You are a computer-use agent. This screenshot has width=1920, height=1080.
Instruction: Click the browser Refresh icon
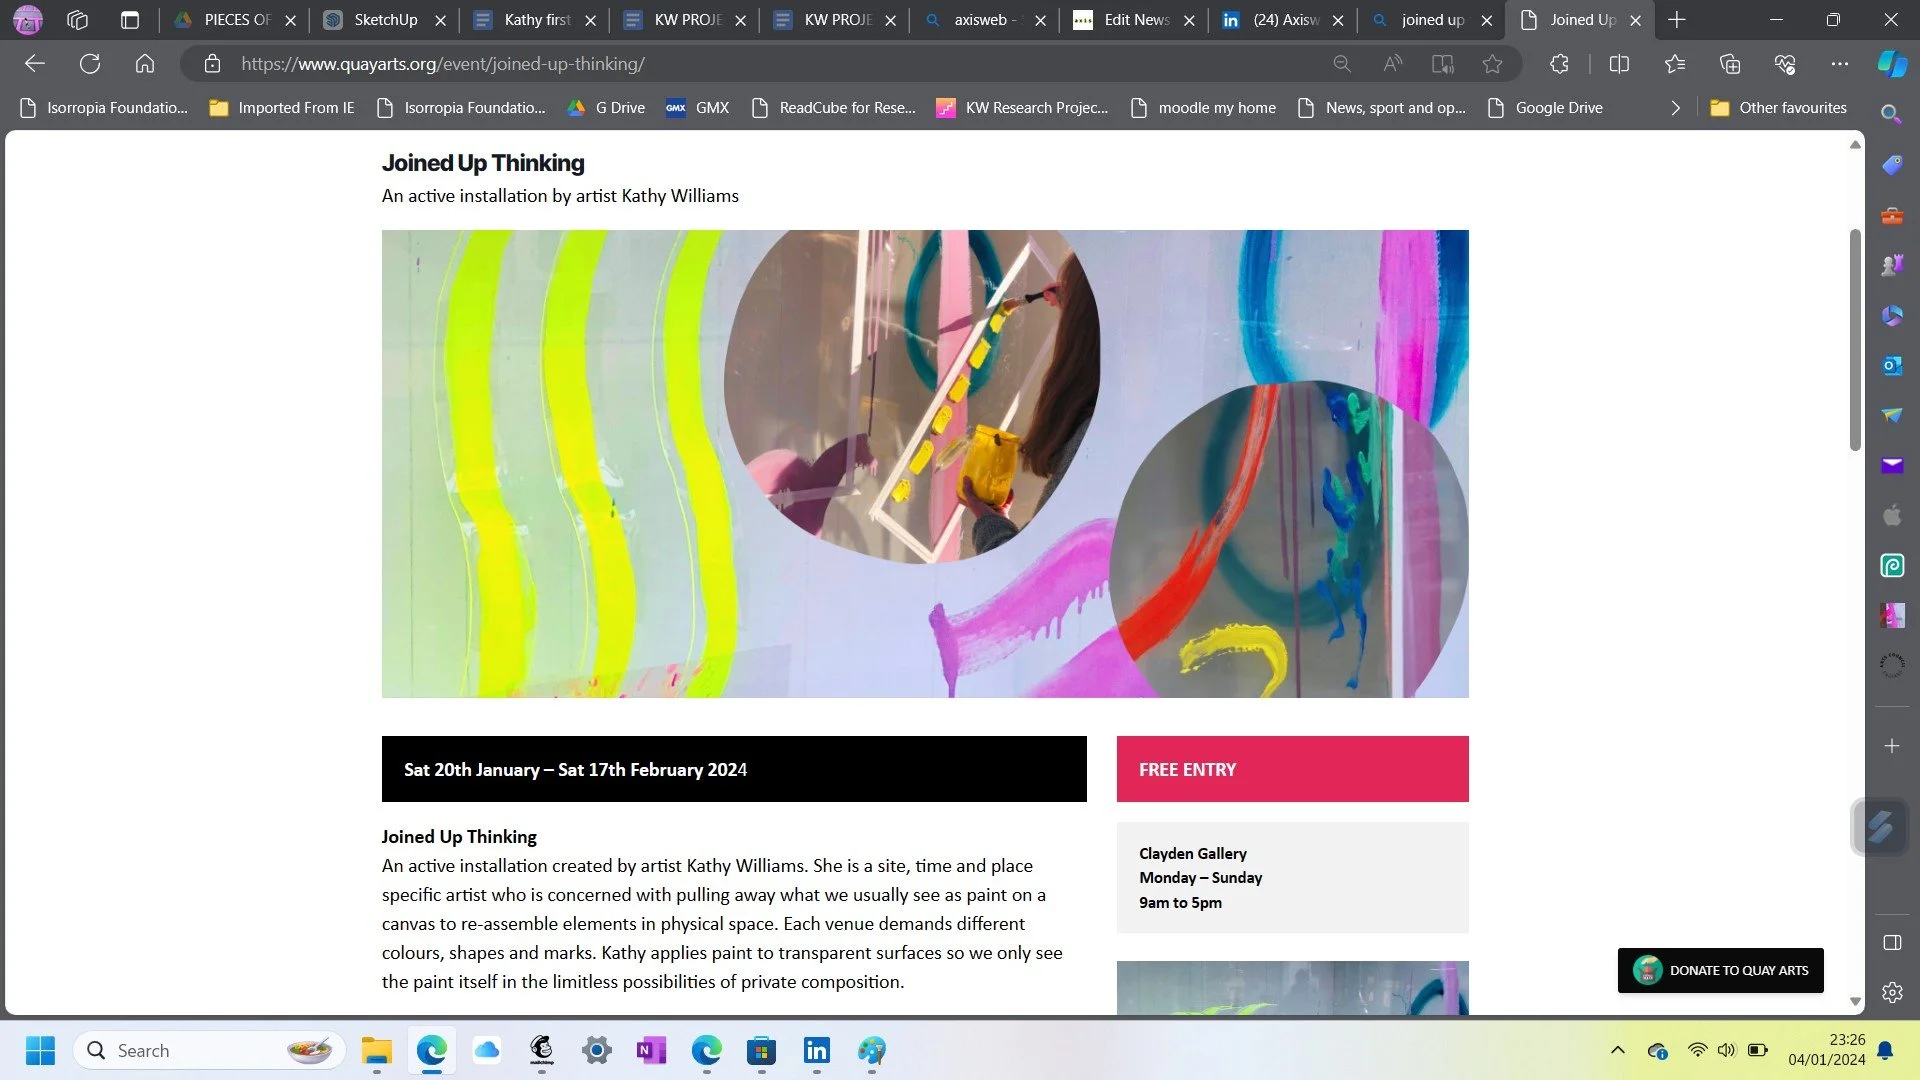(90, 64)
